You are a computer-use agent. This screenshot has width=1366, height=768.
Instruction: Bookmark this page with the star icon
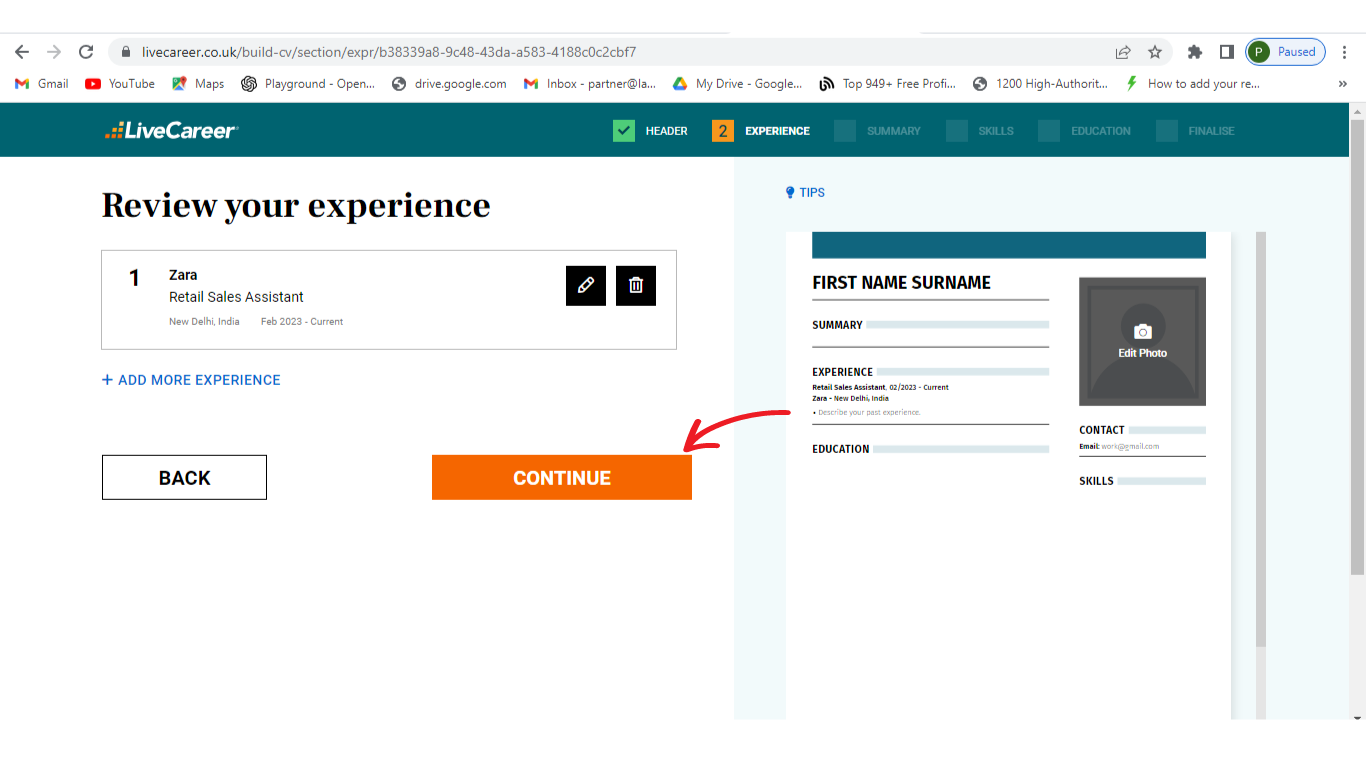(x=1155, y=52)
